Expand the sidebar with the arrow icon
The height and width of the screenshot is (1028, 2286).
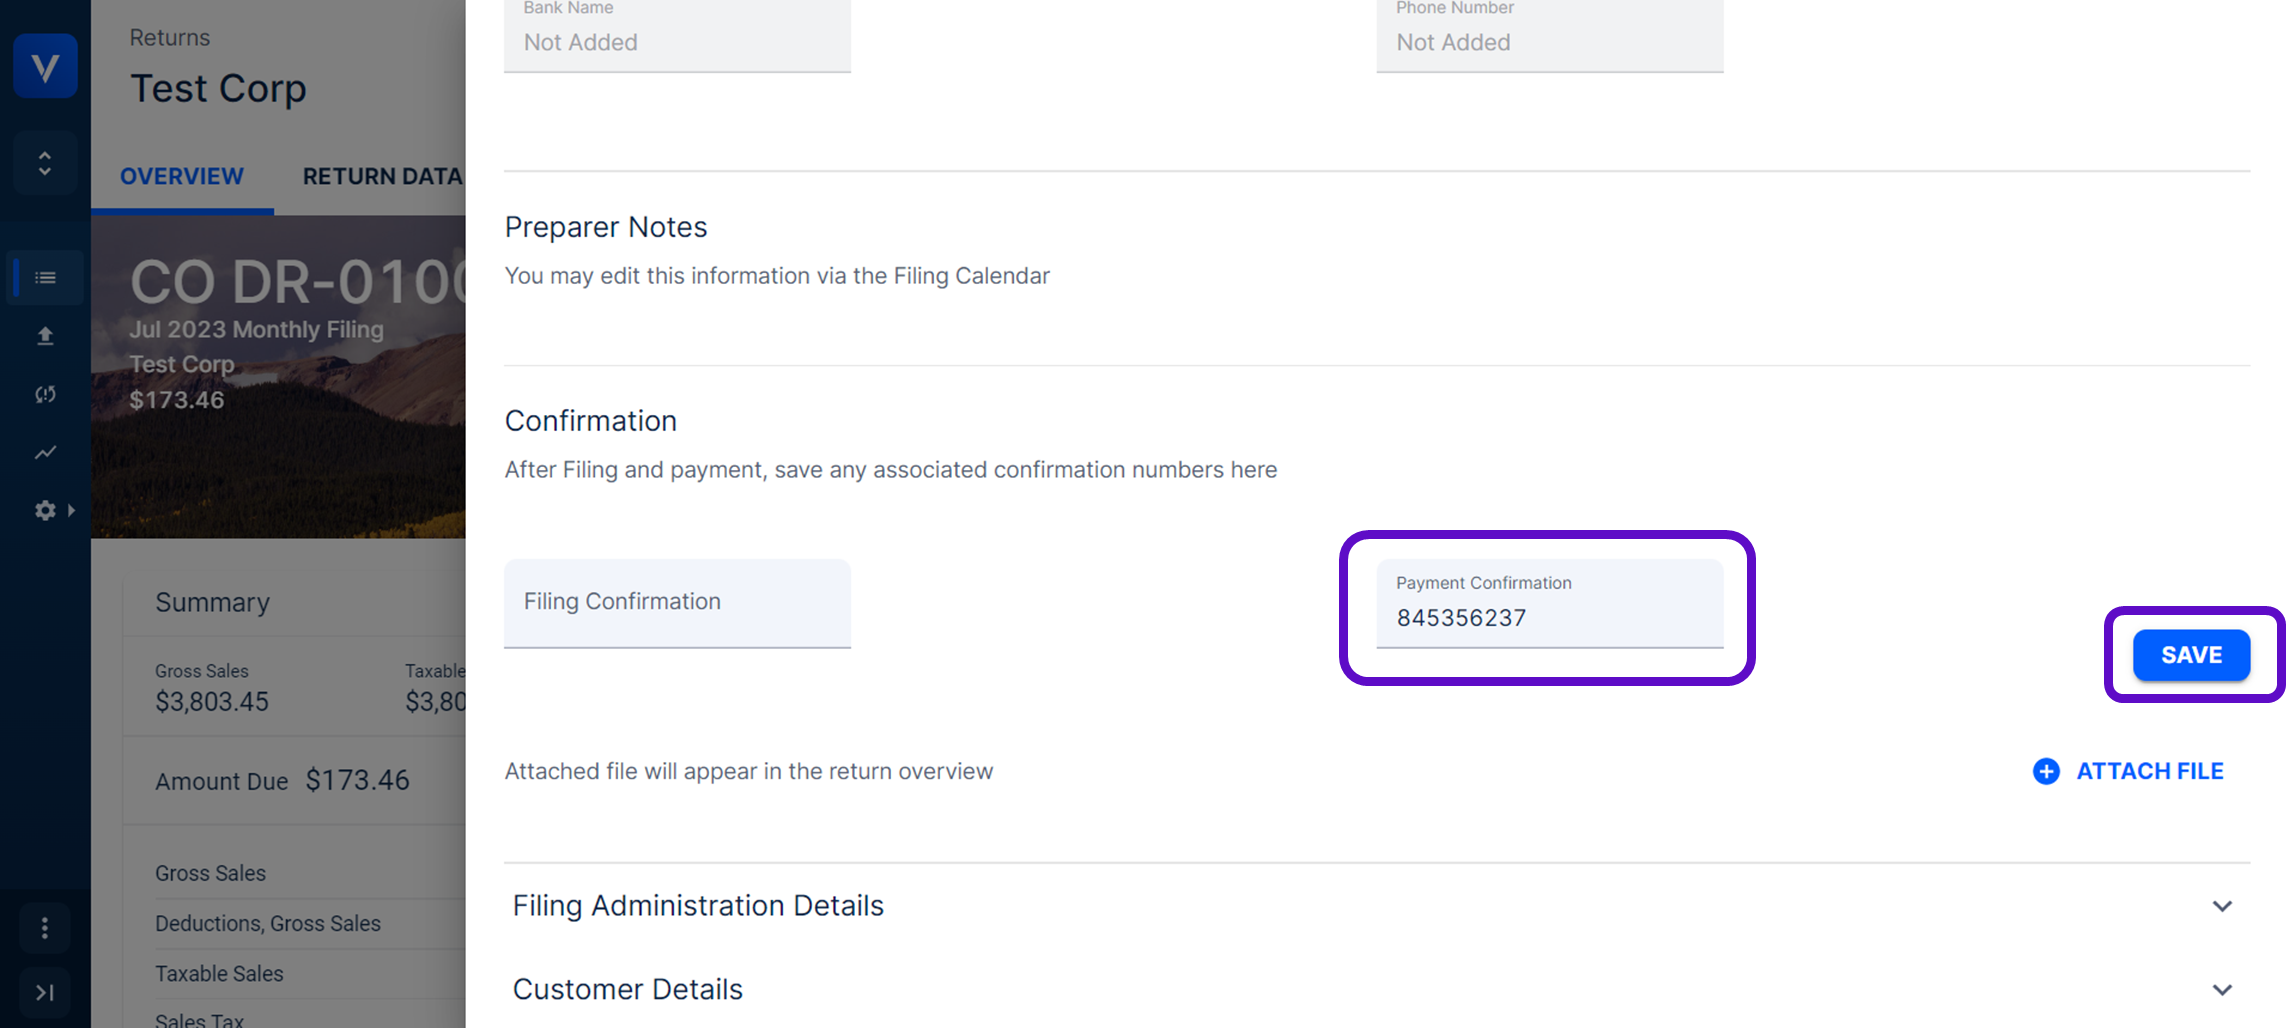[45, 992]
